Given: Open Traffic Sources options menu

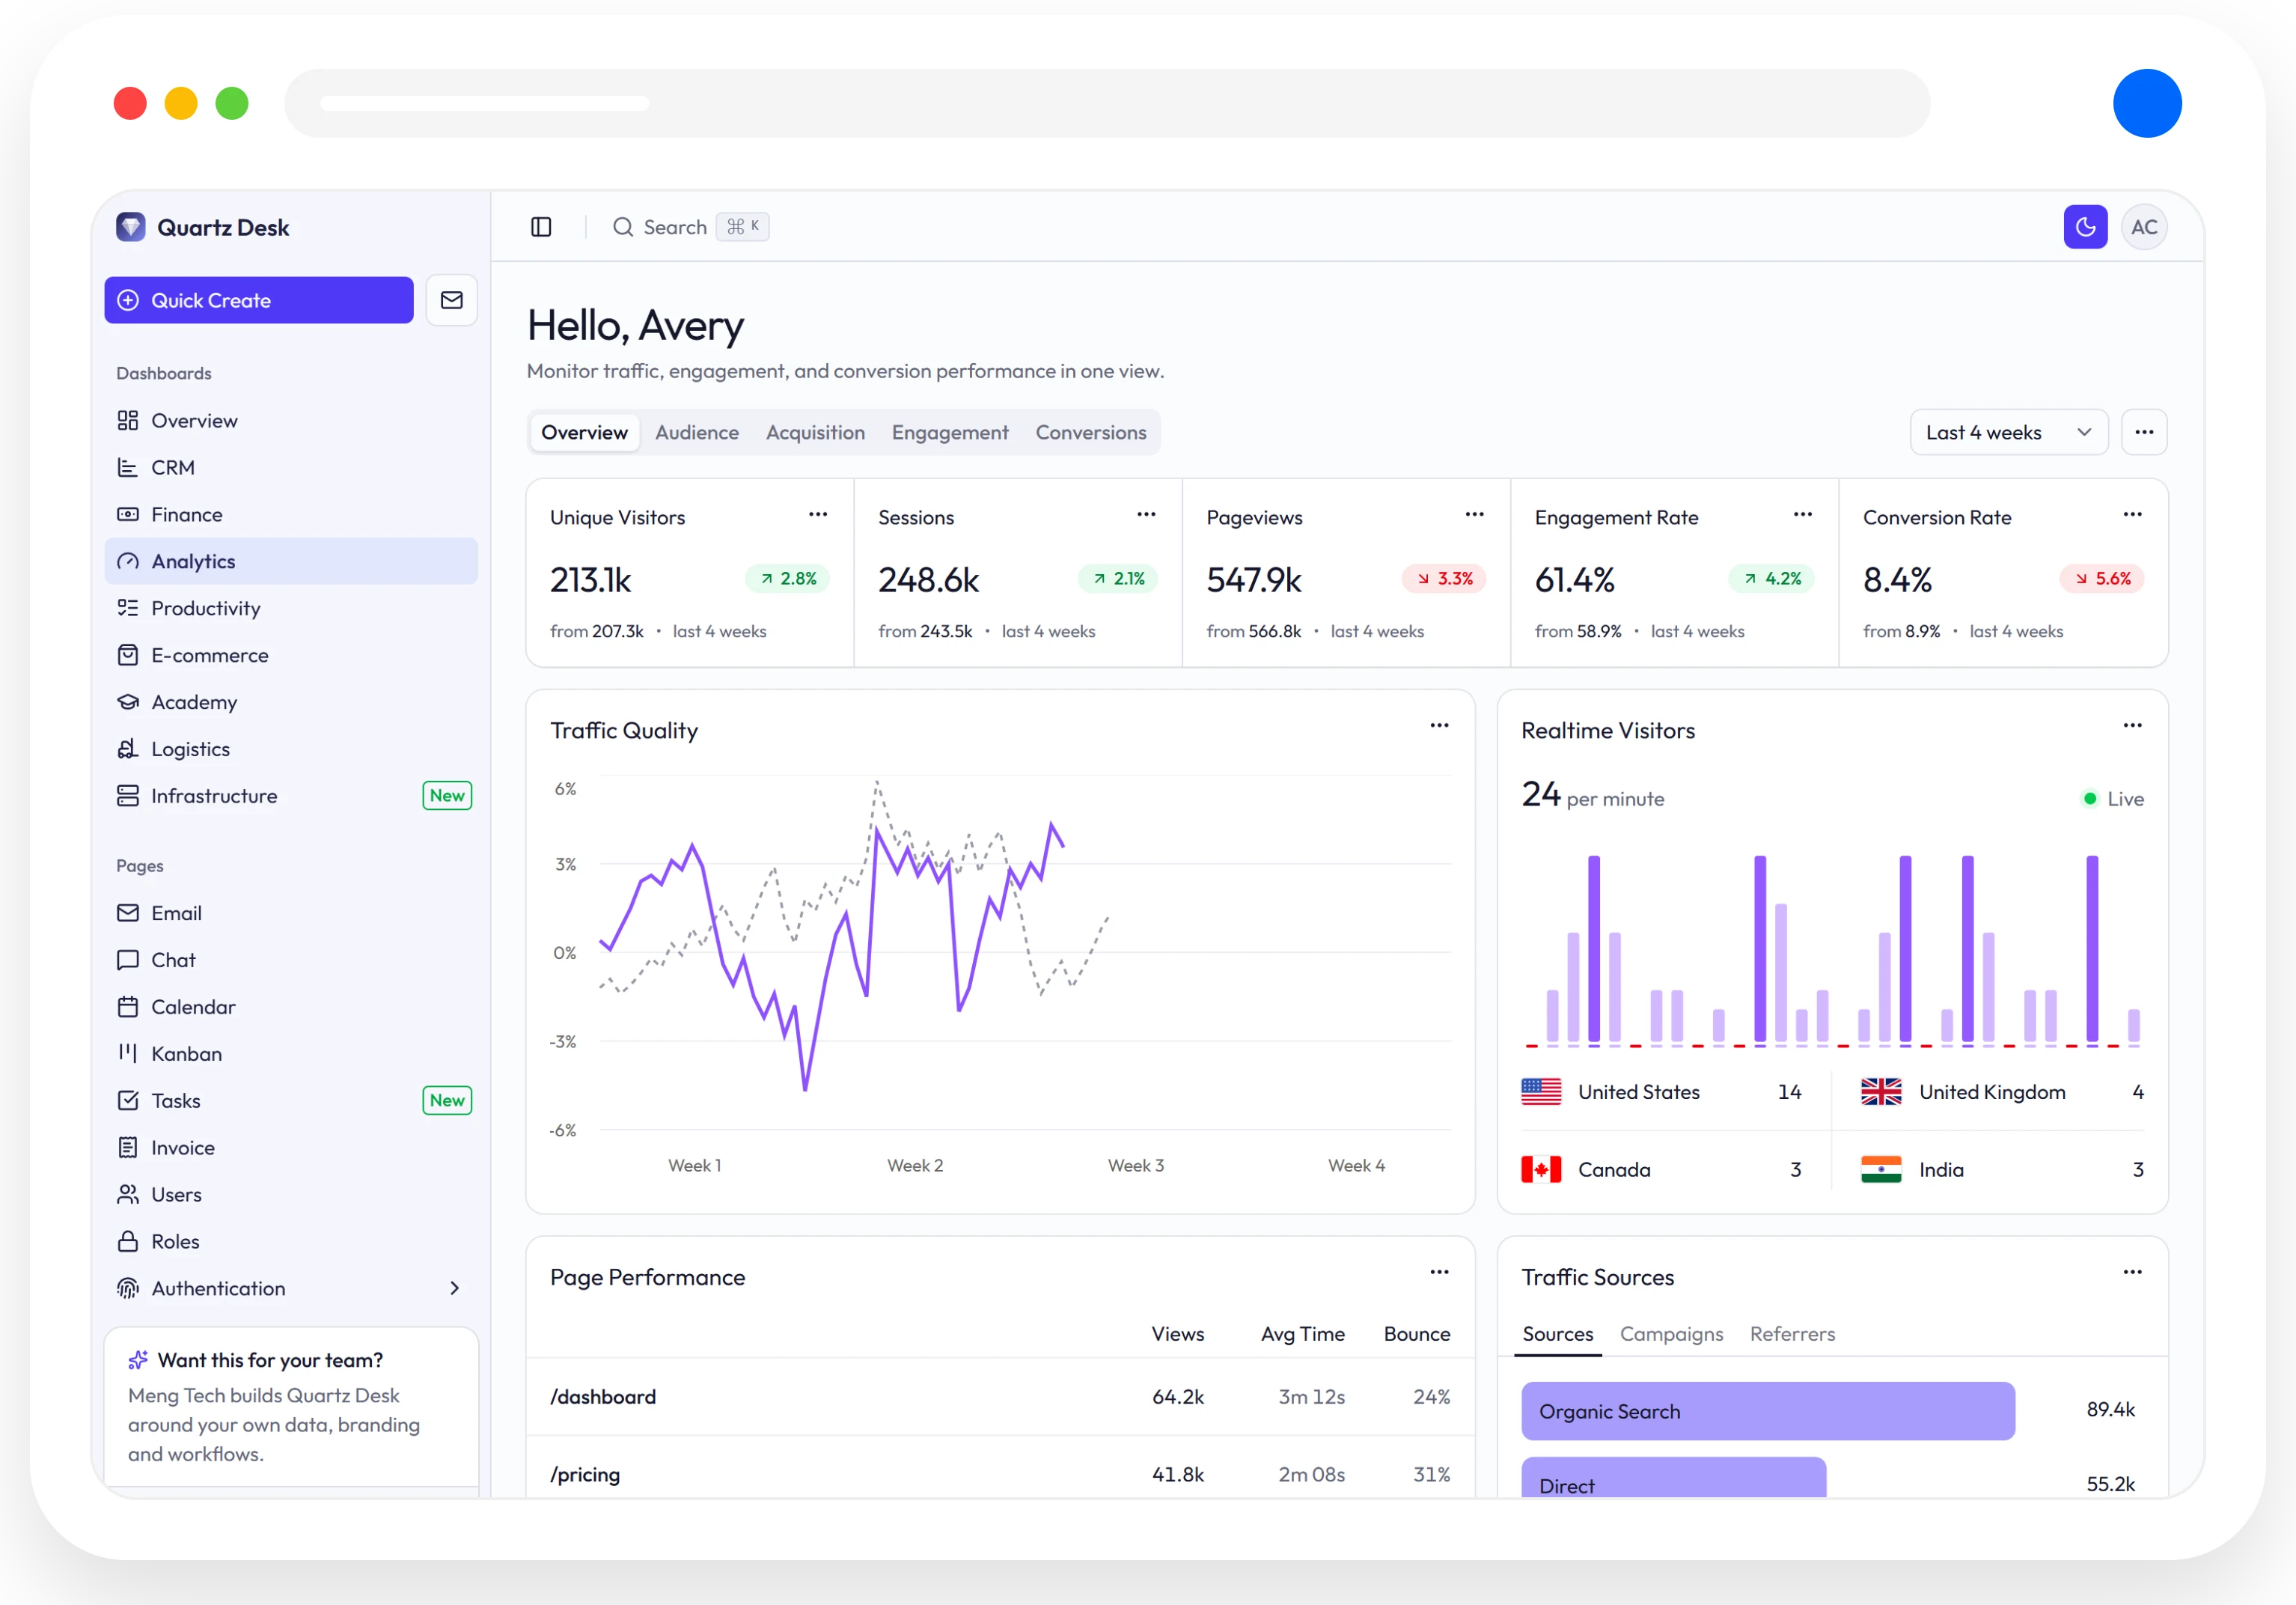Looking at the screenshot, I should (2132, 1273).
